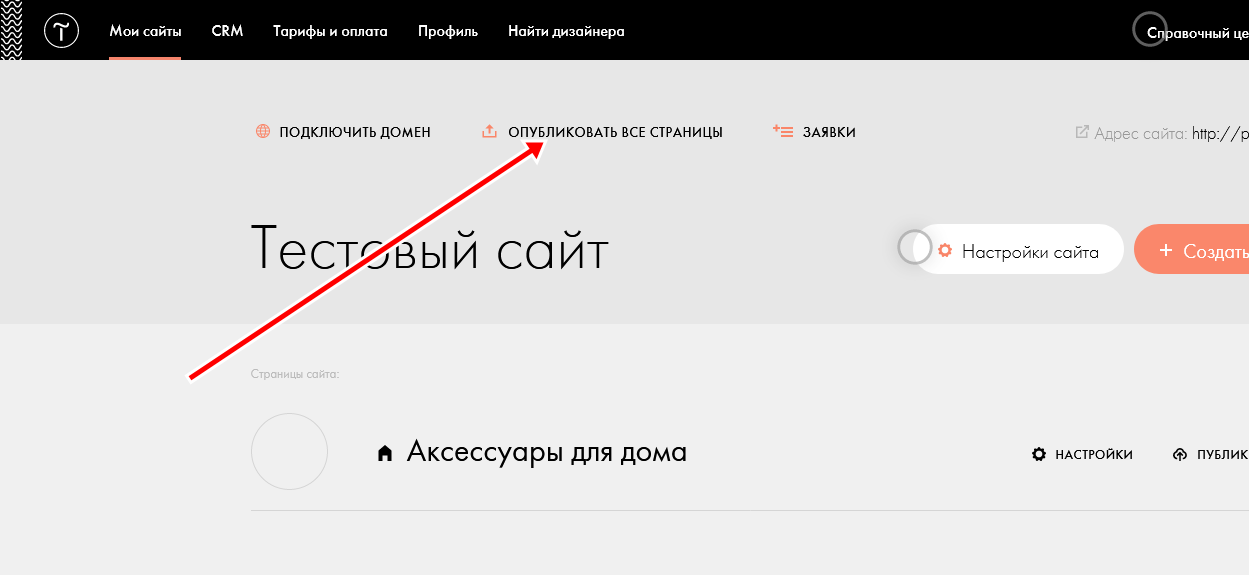1249x575 pixels.
Task: Open the Мои сайты menu item
Action: tap(145, 31)
